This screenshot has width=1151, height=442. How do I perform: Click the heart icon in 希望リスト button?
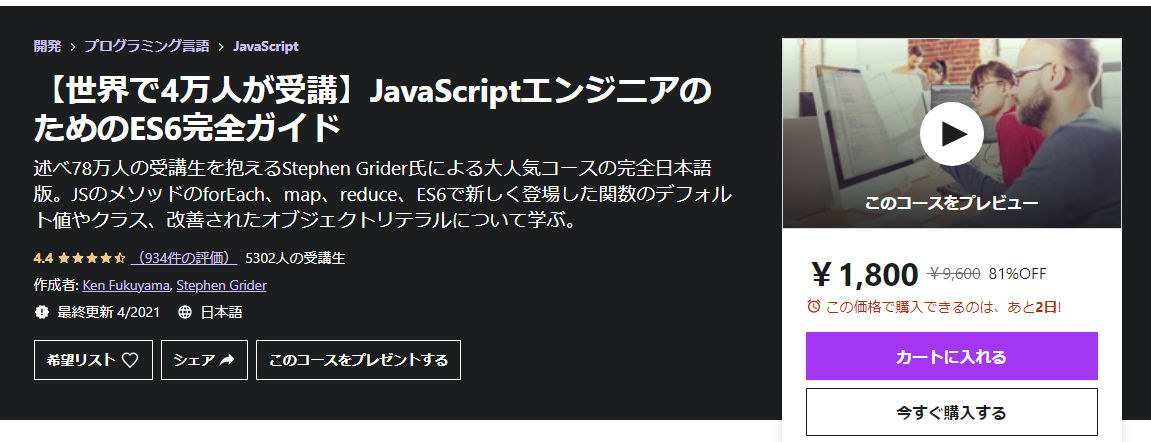[x=130, y=360]
